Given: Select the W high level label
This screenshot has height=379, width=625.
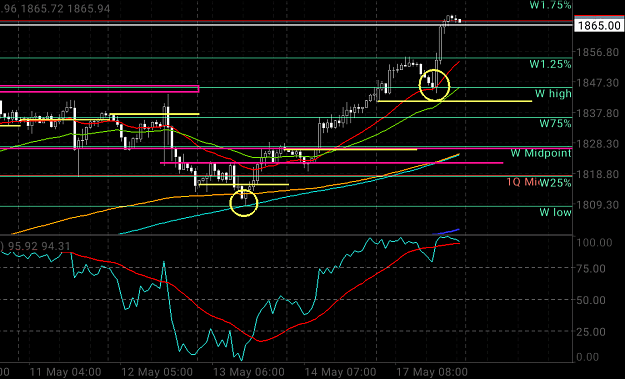Looking at the screenshot, I should [x=553, y=94].
